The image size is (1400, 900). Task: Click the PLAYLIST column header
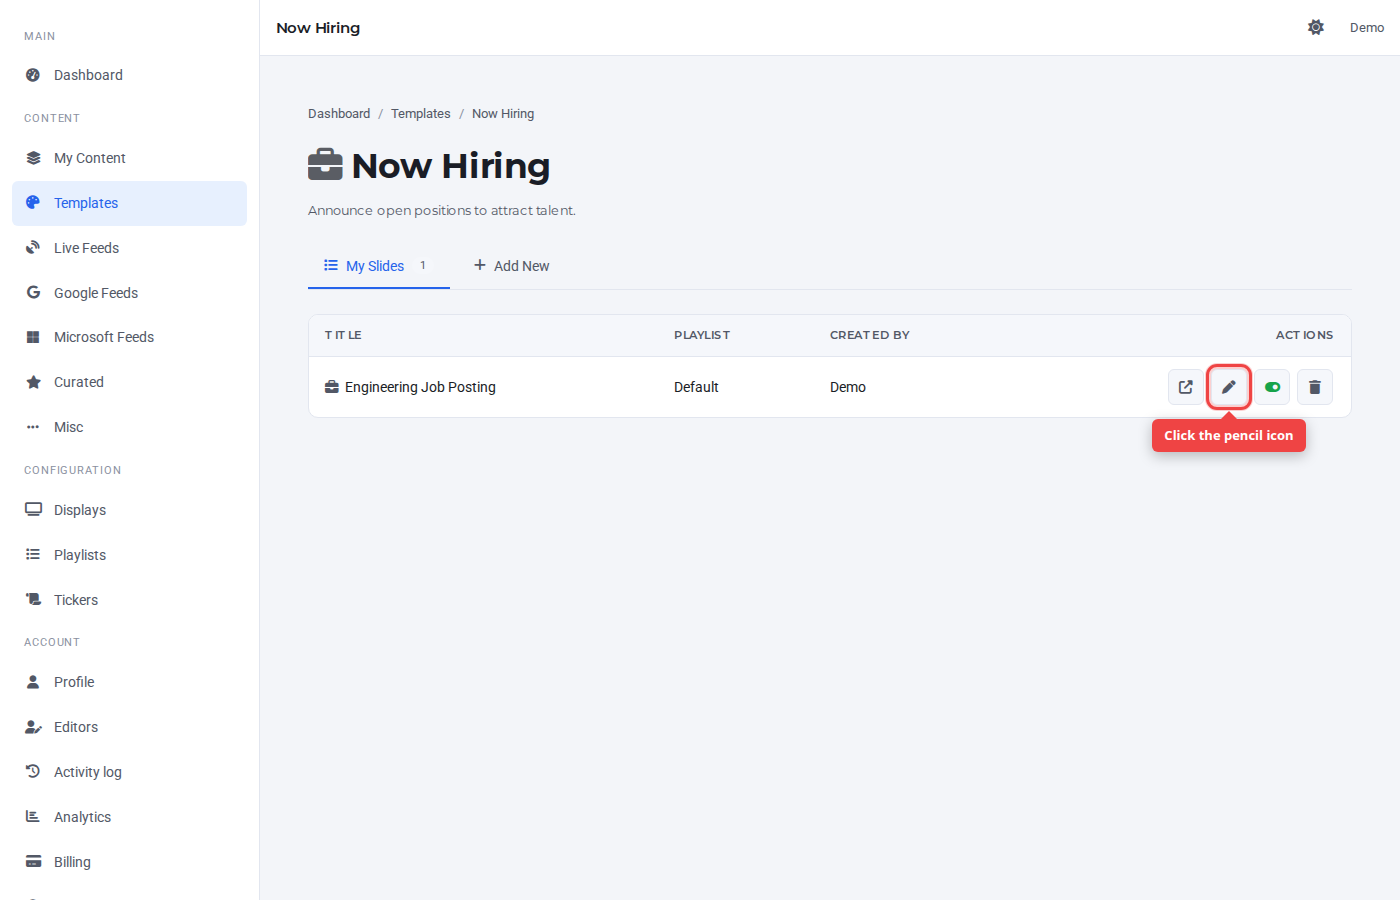click(x=702, y=335)
